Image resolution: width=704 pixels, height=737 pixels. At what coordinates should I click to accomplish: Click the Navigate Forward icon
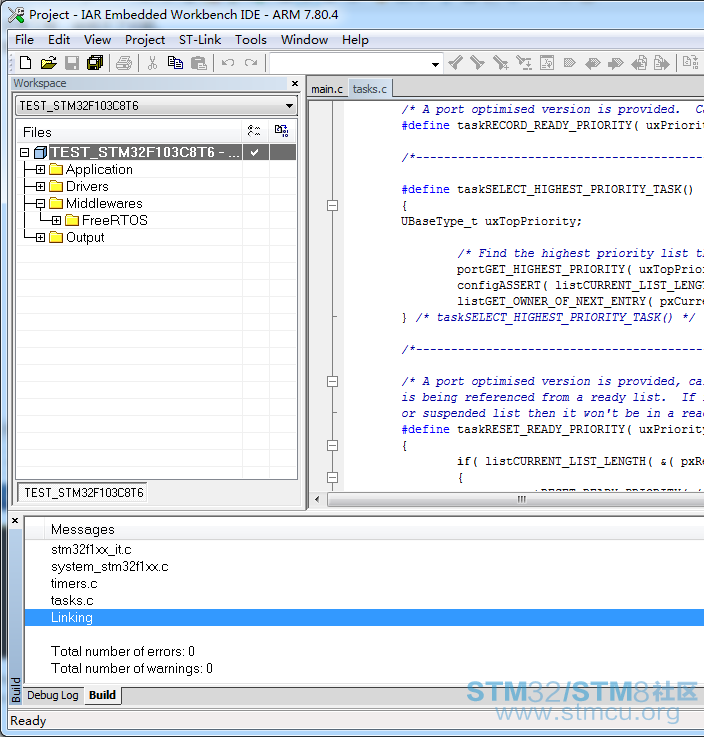(x=661, y=63)
